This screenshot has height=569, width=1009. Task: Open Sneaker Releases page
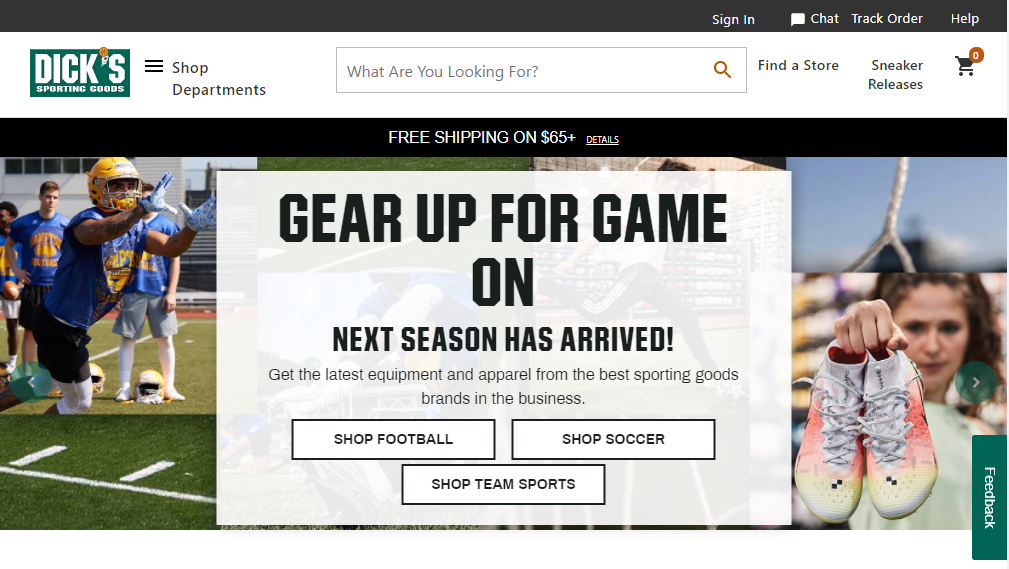[896, 75]
